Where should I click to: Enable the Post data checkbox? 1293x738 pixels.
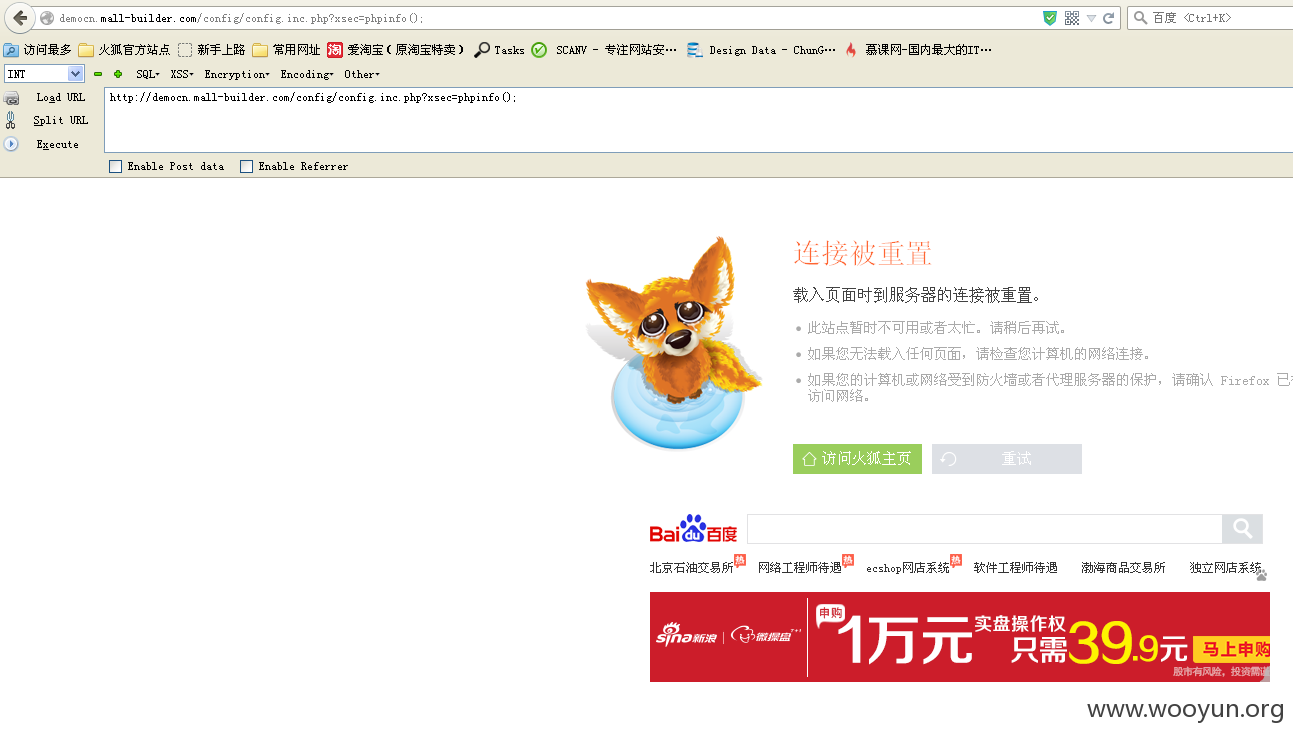[x=116, y=167]
